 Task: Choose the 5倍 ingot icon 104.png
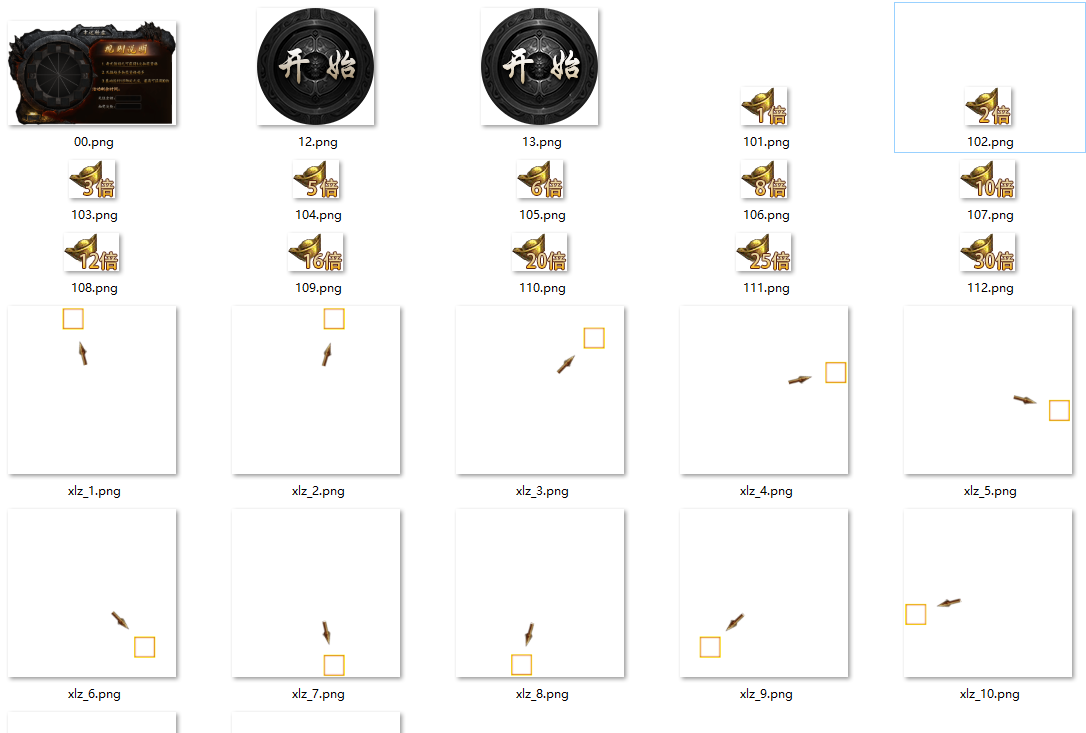(316, 179)
